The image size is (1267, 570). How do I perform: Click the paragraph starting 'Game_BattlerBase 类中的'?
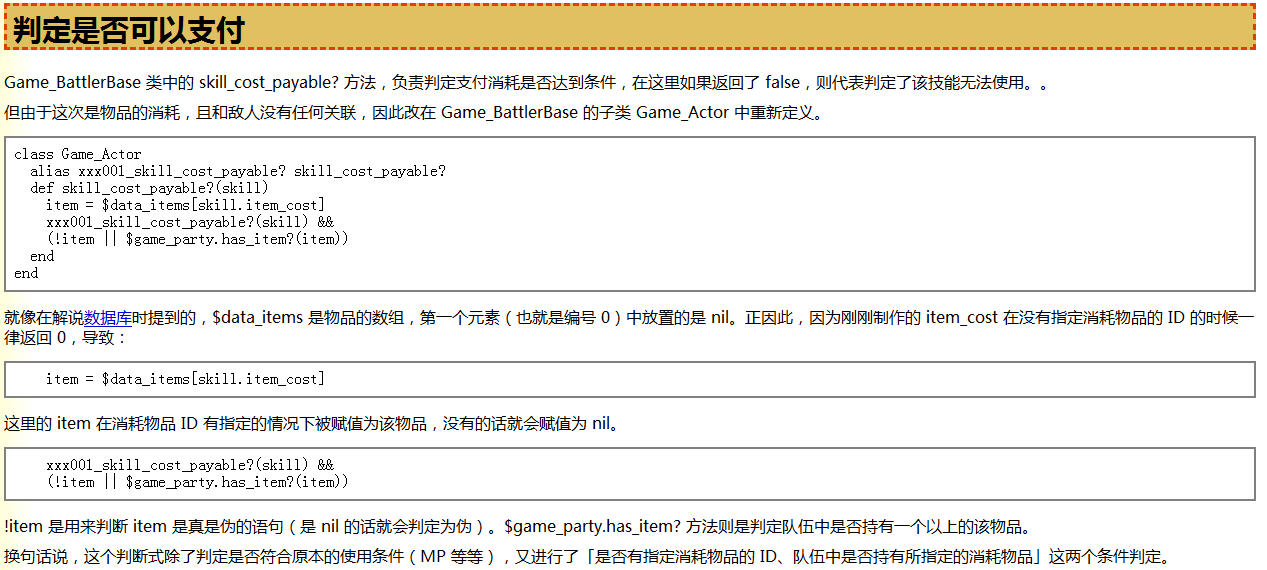click(526, 83)
